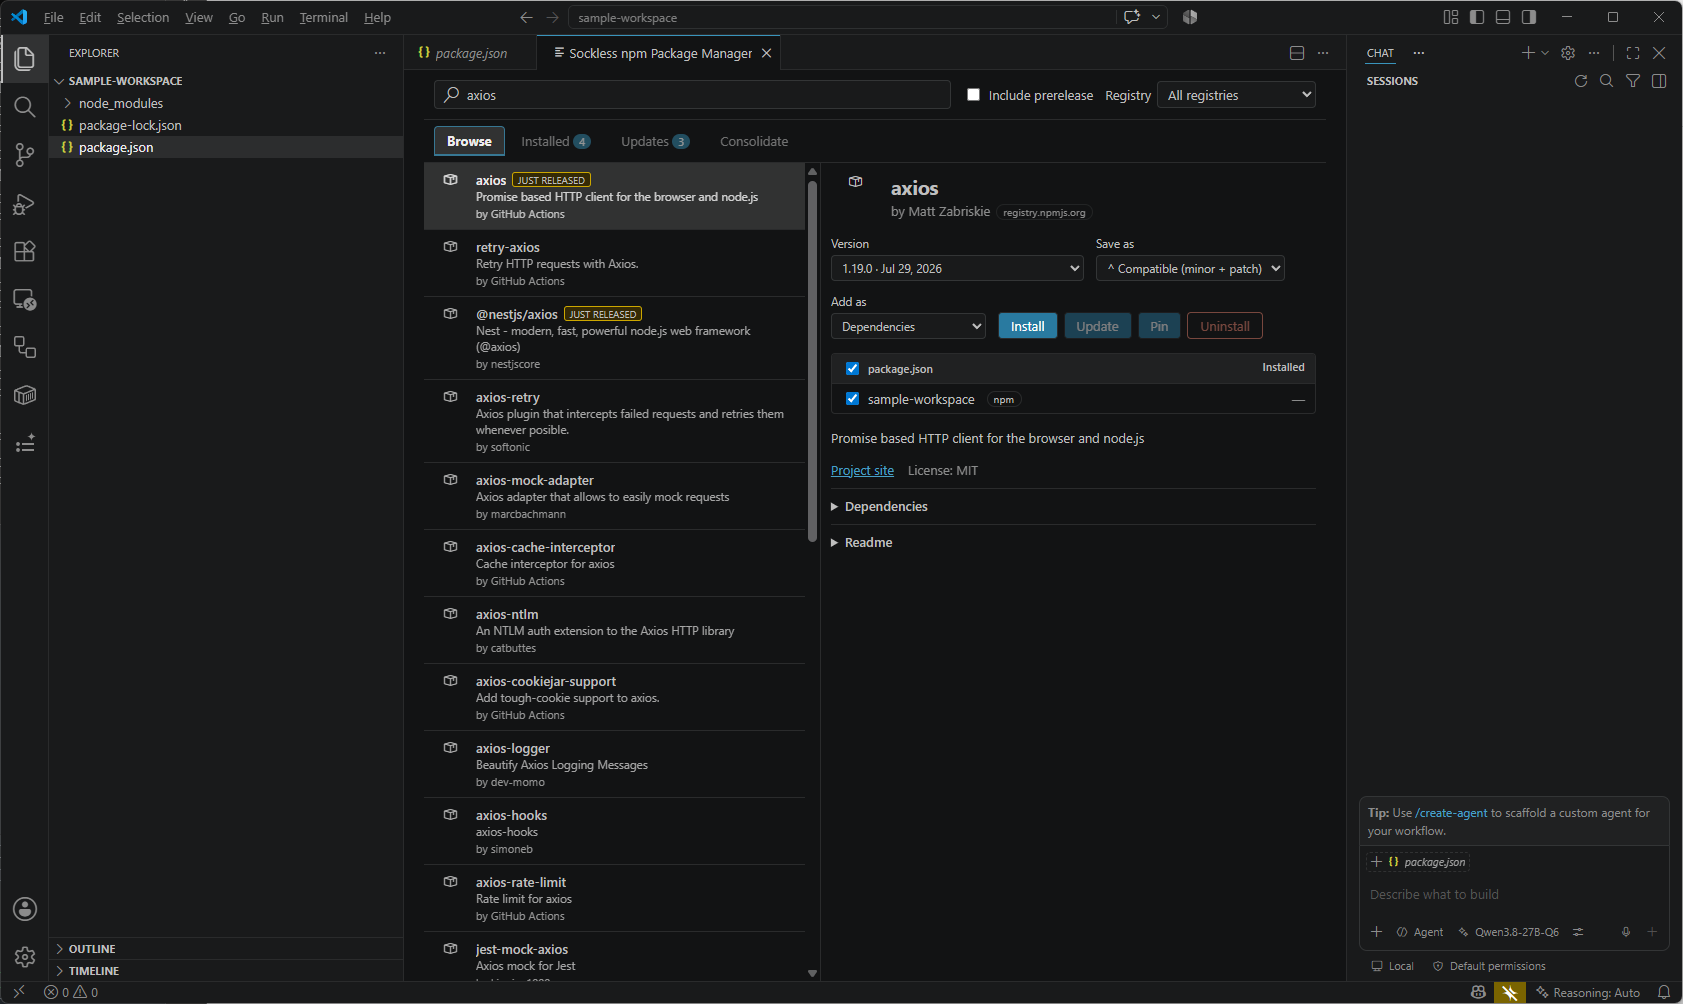The height and width of the screenshot is (1004, 1683).
Task: Search chat sessions
Action: point(1607,81)
